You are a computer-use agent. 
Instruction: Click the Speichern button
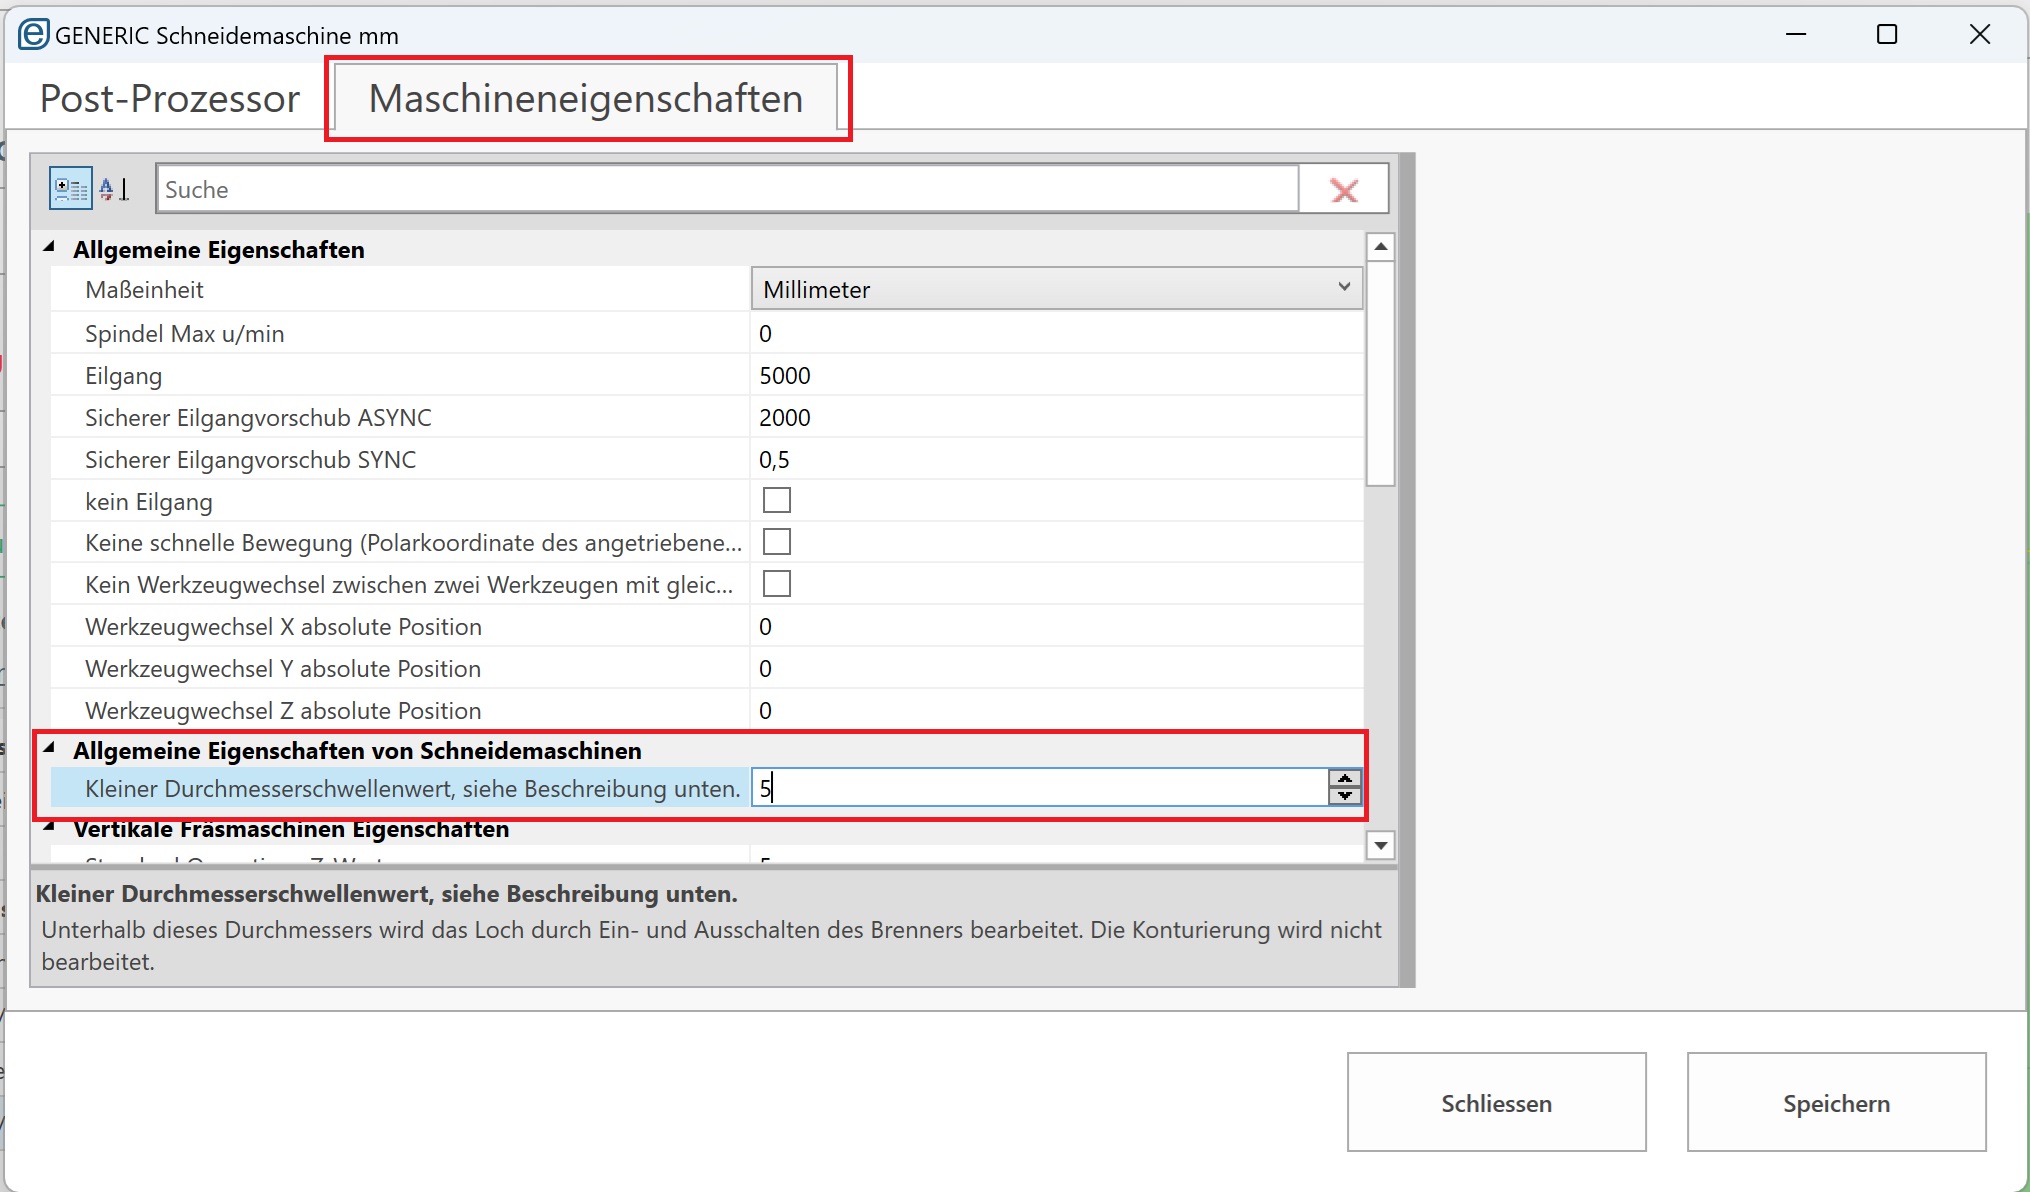coord(1836,1102)
